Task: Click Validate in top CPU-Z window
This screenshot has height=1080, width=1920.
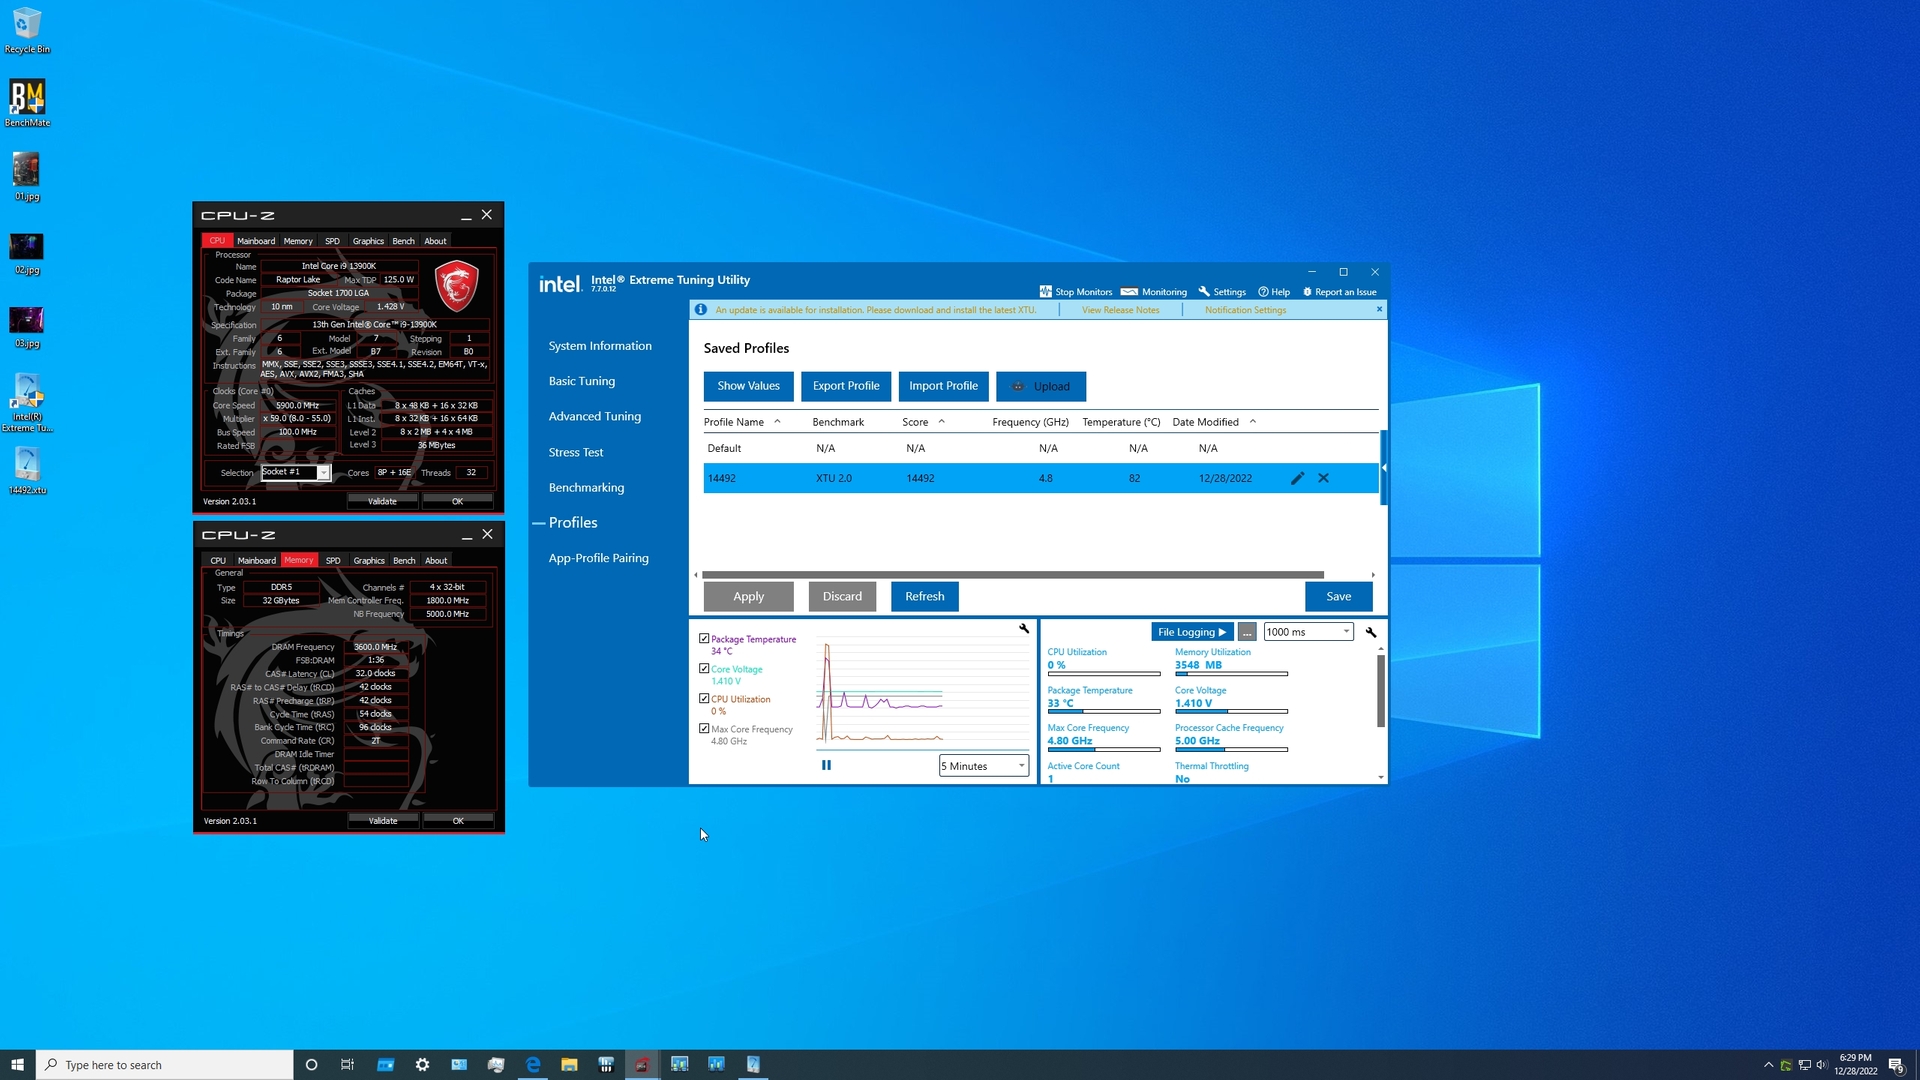Action: point(382,501)
